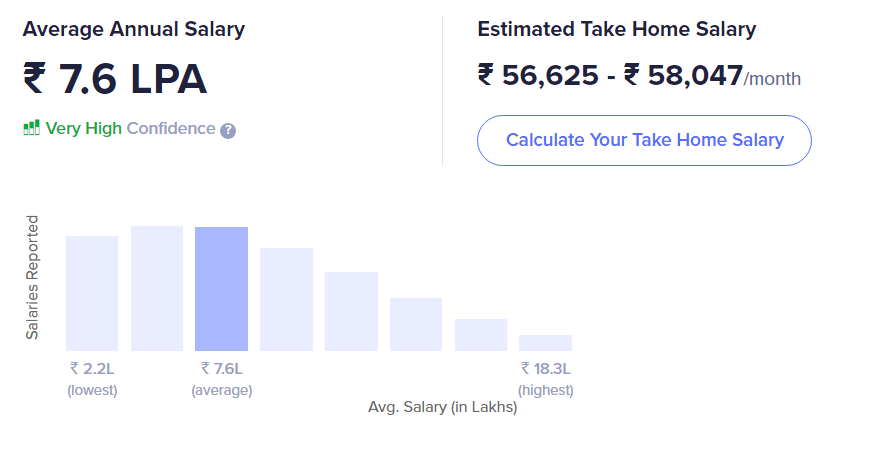Select the highlighted average salary bar
Viewport: 883px width, 457px height.
221,289
